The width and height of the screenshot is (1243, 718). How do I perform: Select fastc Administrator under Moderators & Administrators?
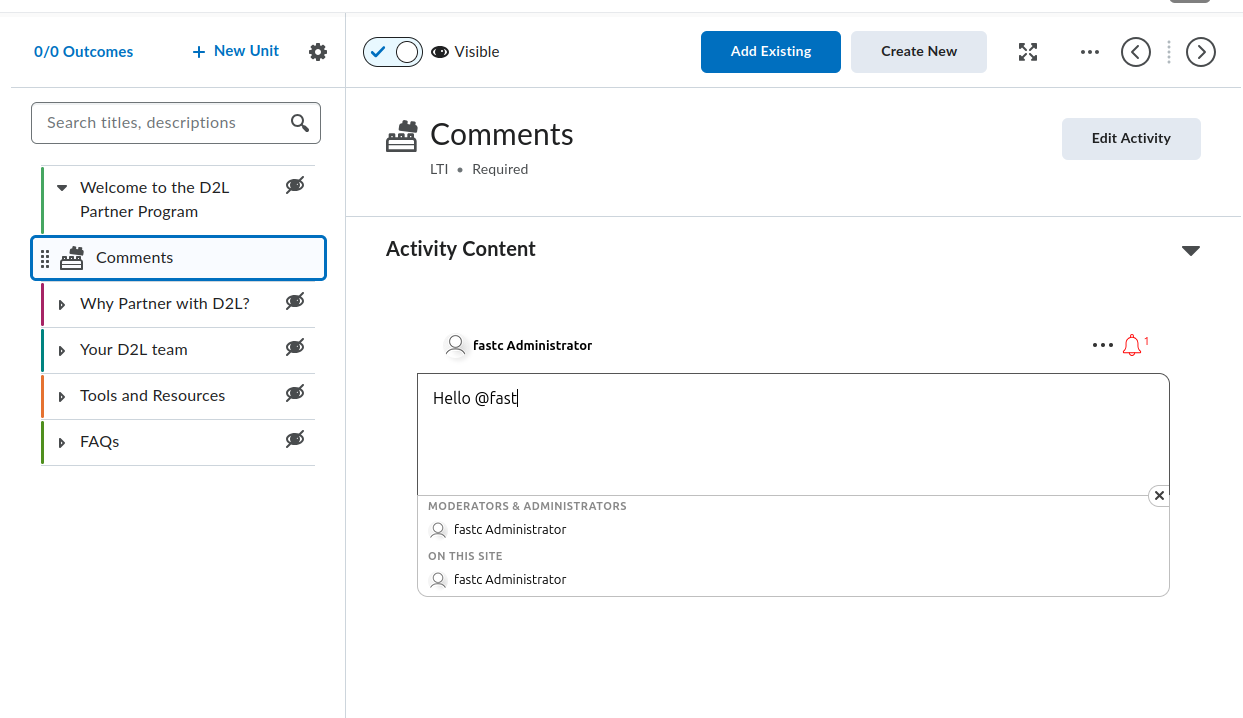[x=510, y=530]
